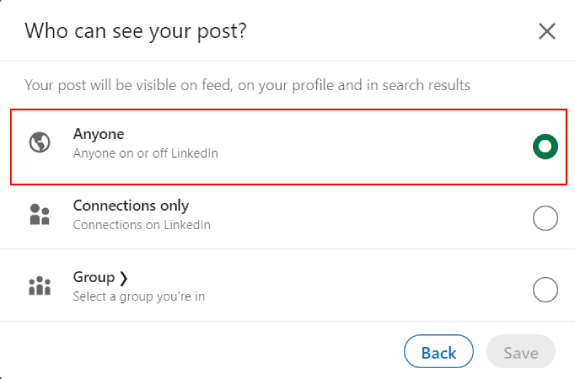
Task: Click the 'Connections only' option label
Action: [x=131, y=206]
